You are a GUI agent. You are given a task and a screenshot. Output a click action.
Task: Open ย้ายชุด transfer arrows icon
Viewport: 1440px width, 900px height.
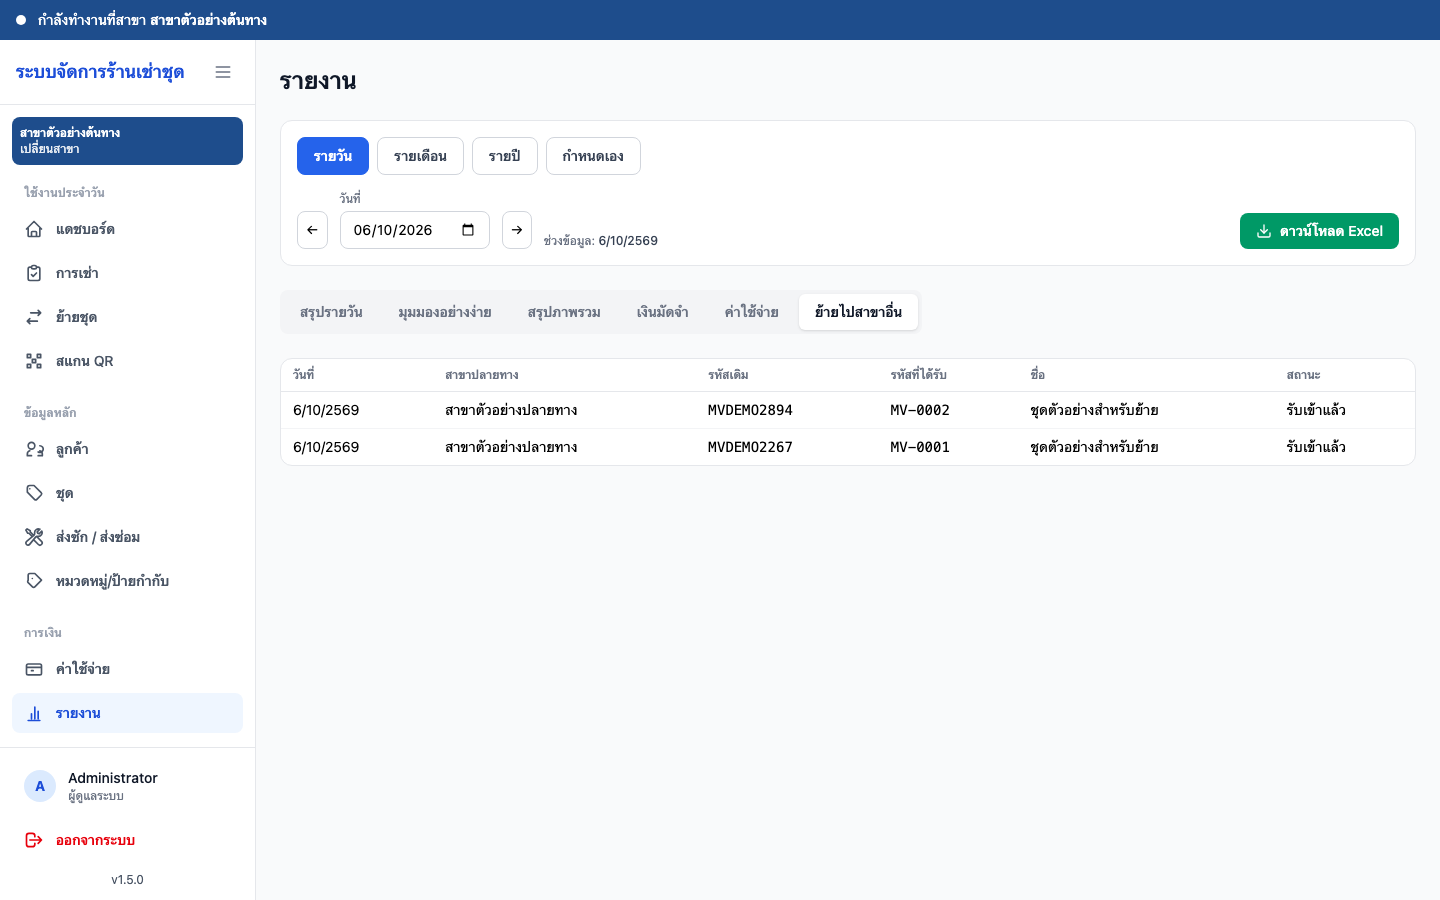tap(34, 317)
